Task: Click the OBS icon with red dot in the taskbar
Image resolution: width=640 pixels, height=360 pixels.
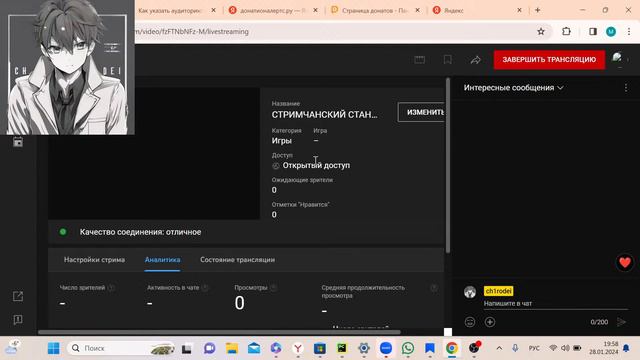Action: pos(474,347)
